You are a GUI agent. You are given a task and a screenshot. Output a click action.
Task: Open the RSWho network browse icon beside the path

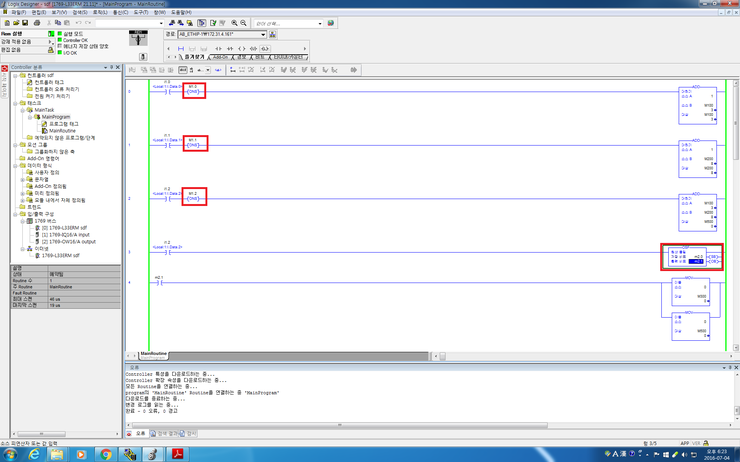[x=272, y=34]
